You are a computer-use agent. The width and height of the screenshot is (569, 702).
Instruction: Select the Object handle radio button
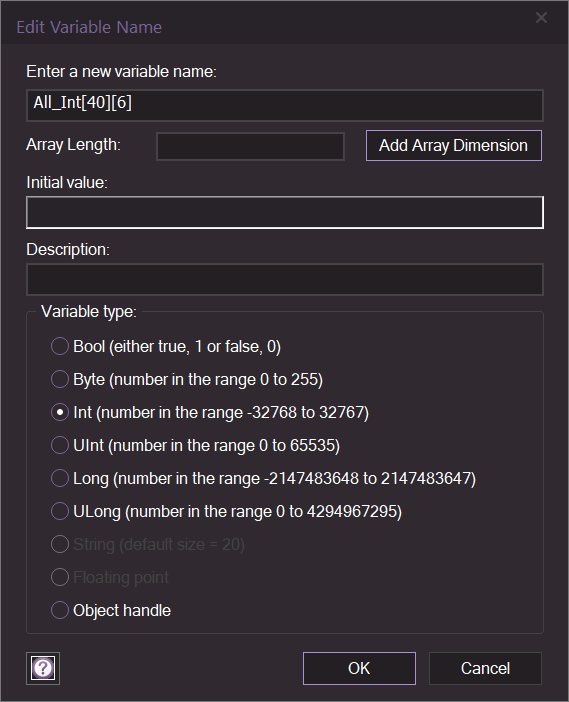pyautogui.click(x=60, y=610)
